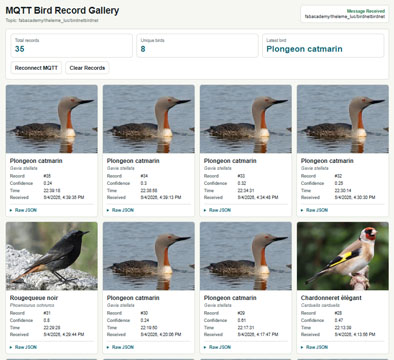Click the Total records value 35
This screenshot has width=394, height=360.
(20, 49)
